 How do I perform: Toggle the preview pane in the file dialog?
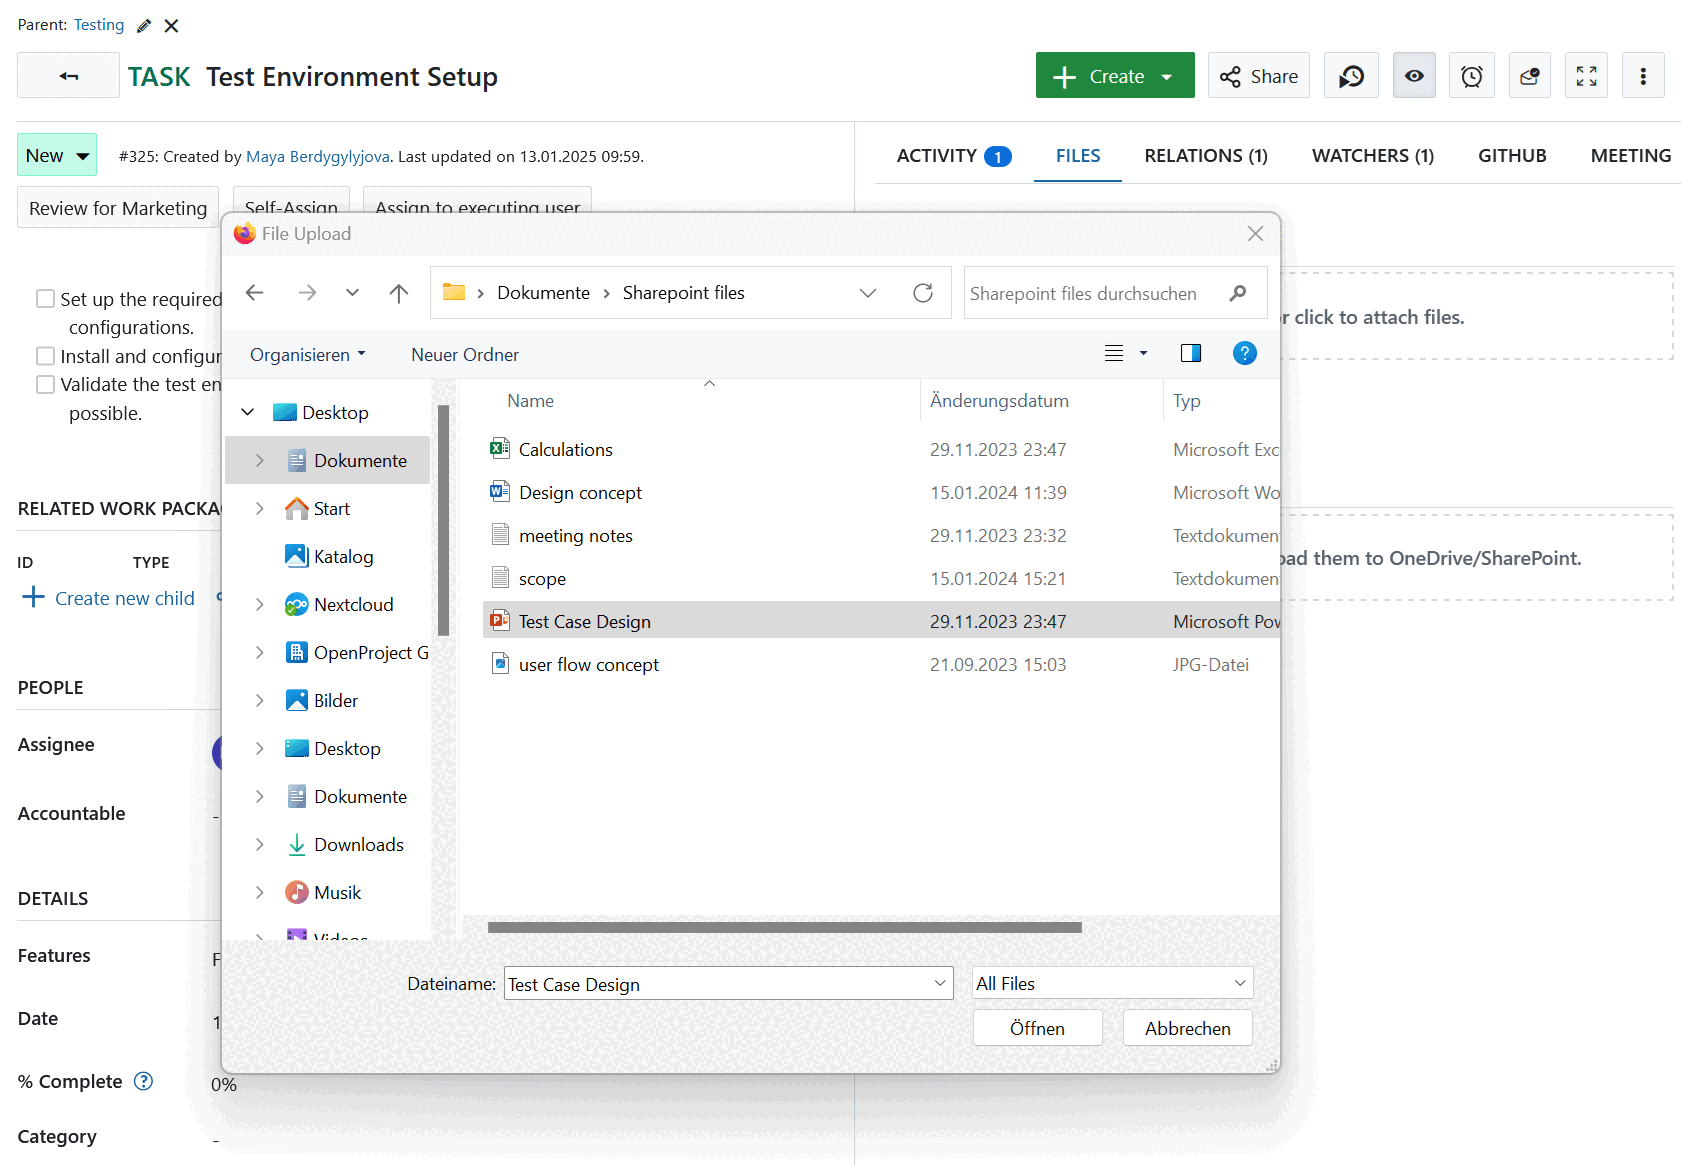coord(1190,353)
